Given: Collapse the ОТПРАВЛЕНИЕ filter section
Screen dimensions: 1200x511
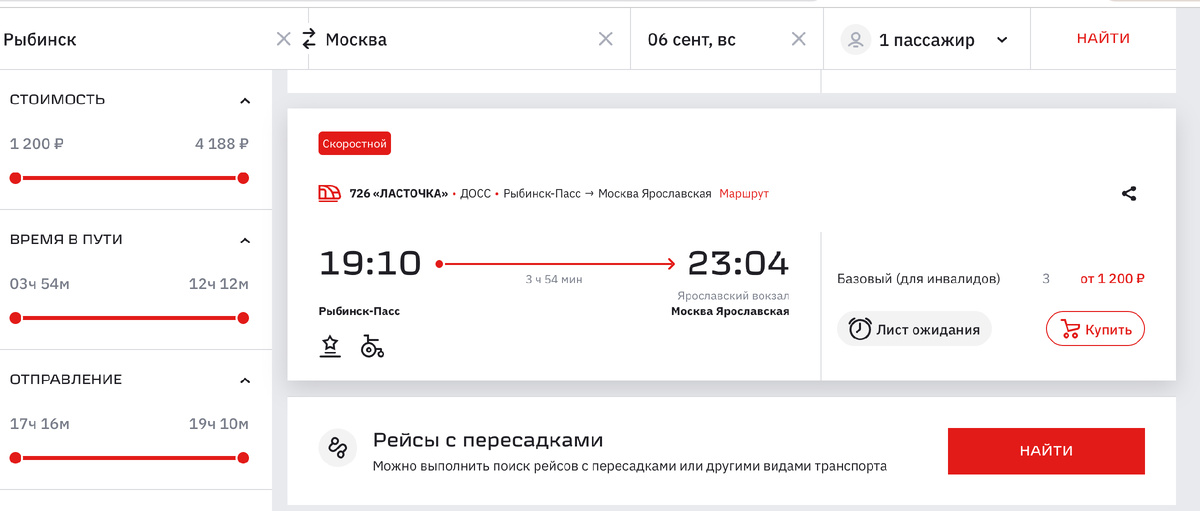Looking at the screenshot, I should (x=245, y=380).
